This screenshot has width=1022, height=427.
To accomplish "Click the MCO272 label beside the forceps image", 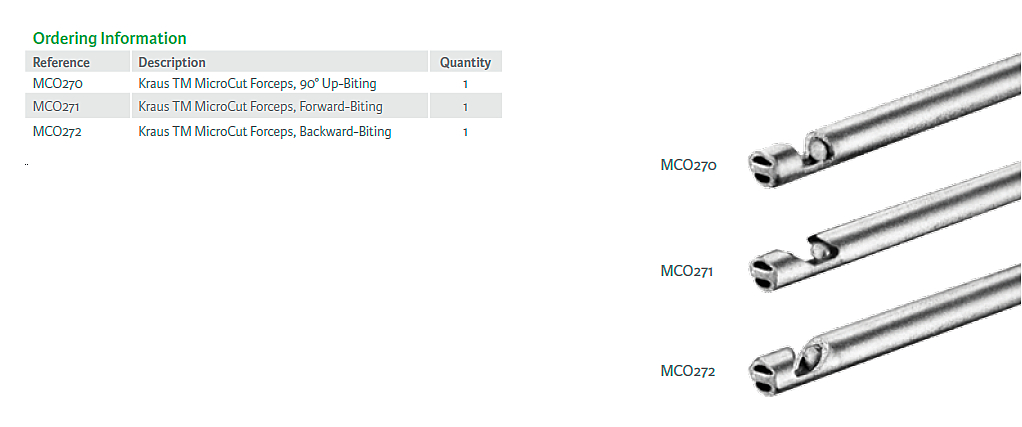I will click(x=688, y=371).
